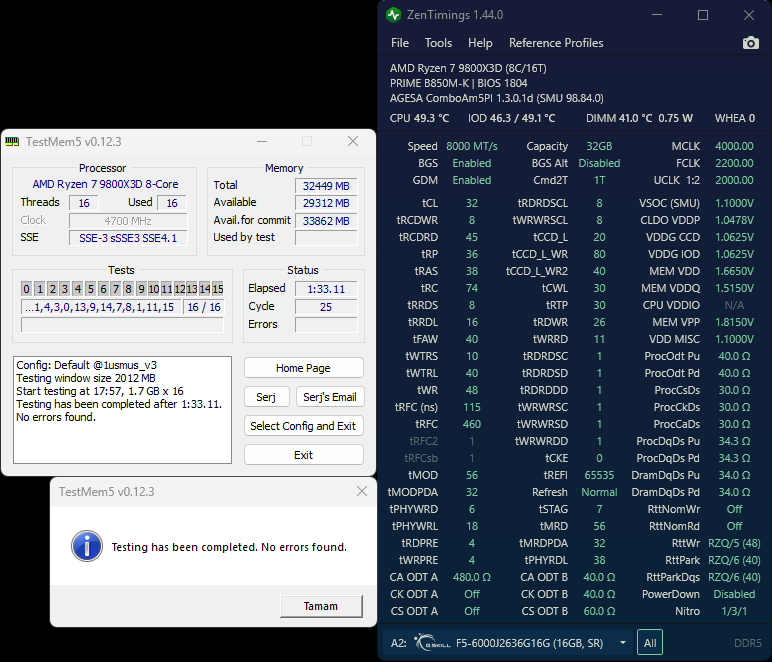This screenshot has width=772, height=662.
Task: Click the Elapsed 1:33.11 field
Action: [326, 289]
